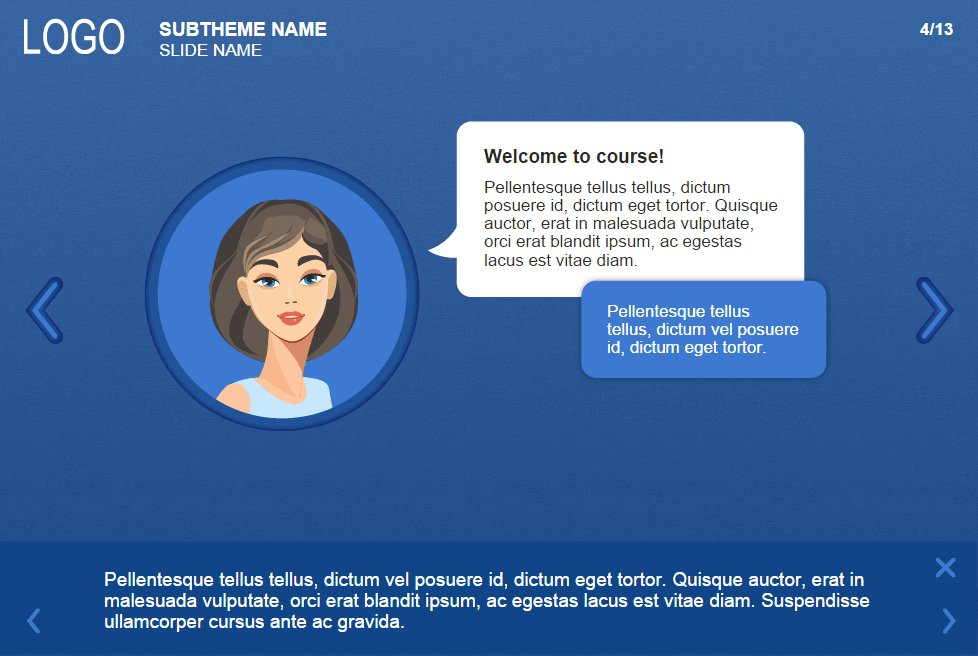Click the caption text starting 'Pellentesque tellus tellus, dictum vel'

click(487, 601)
